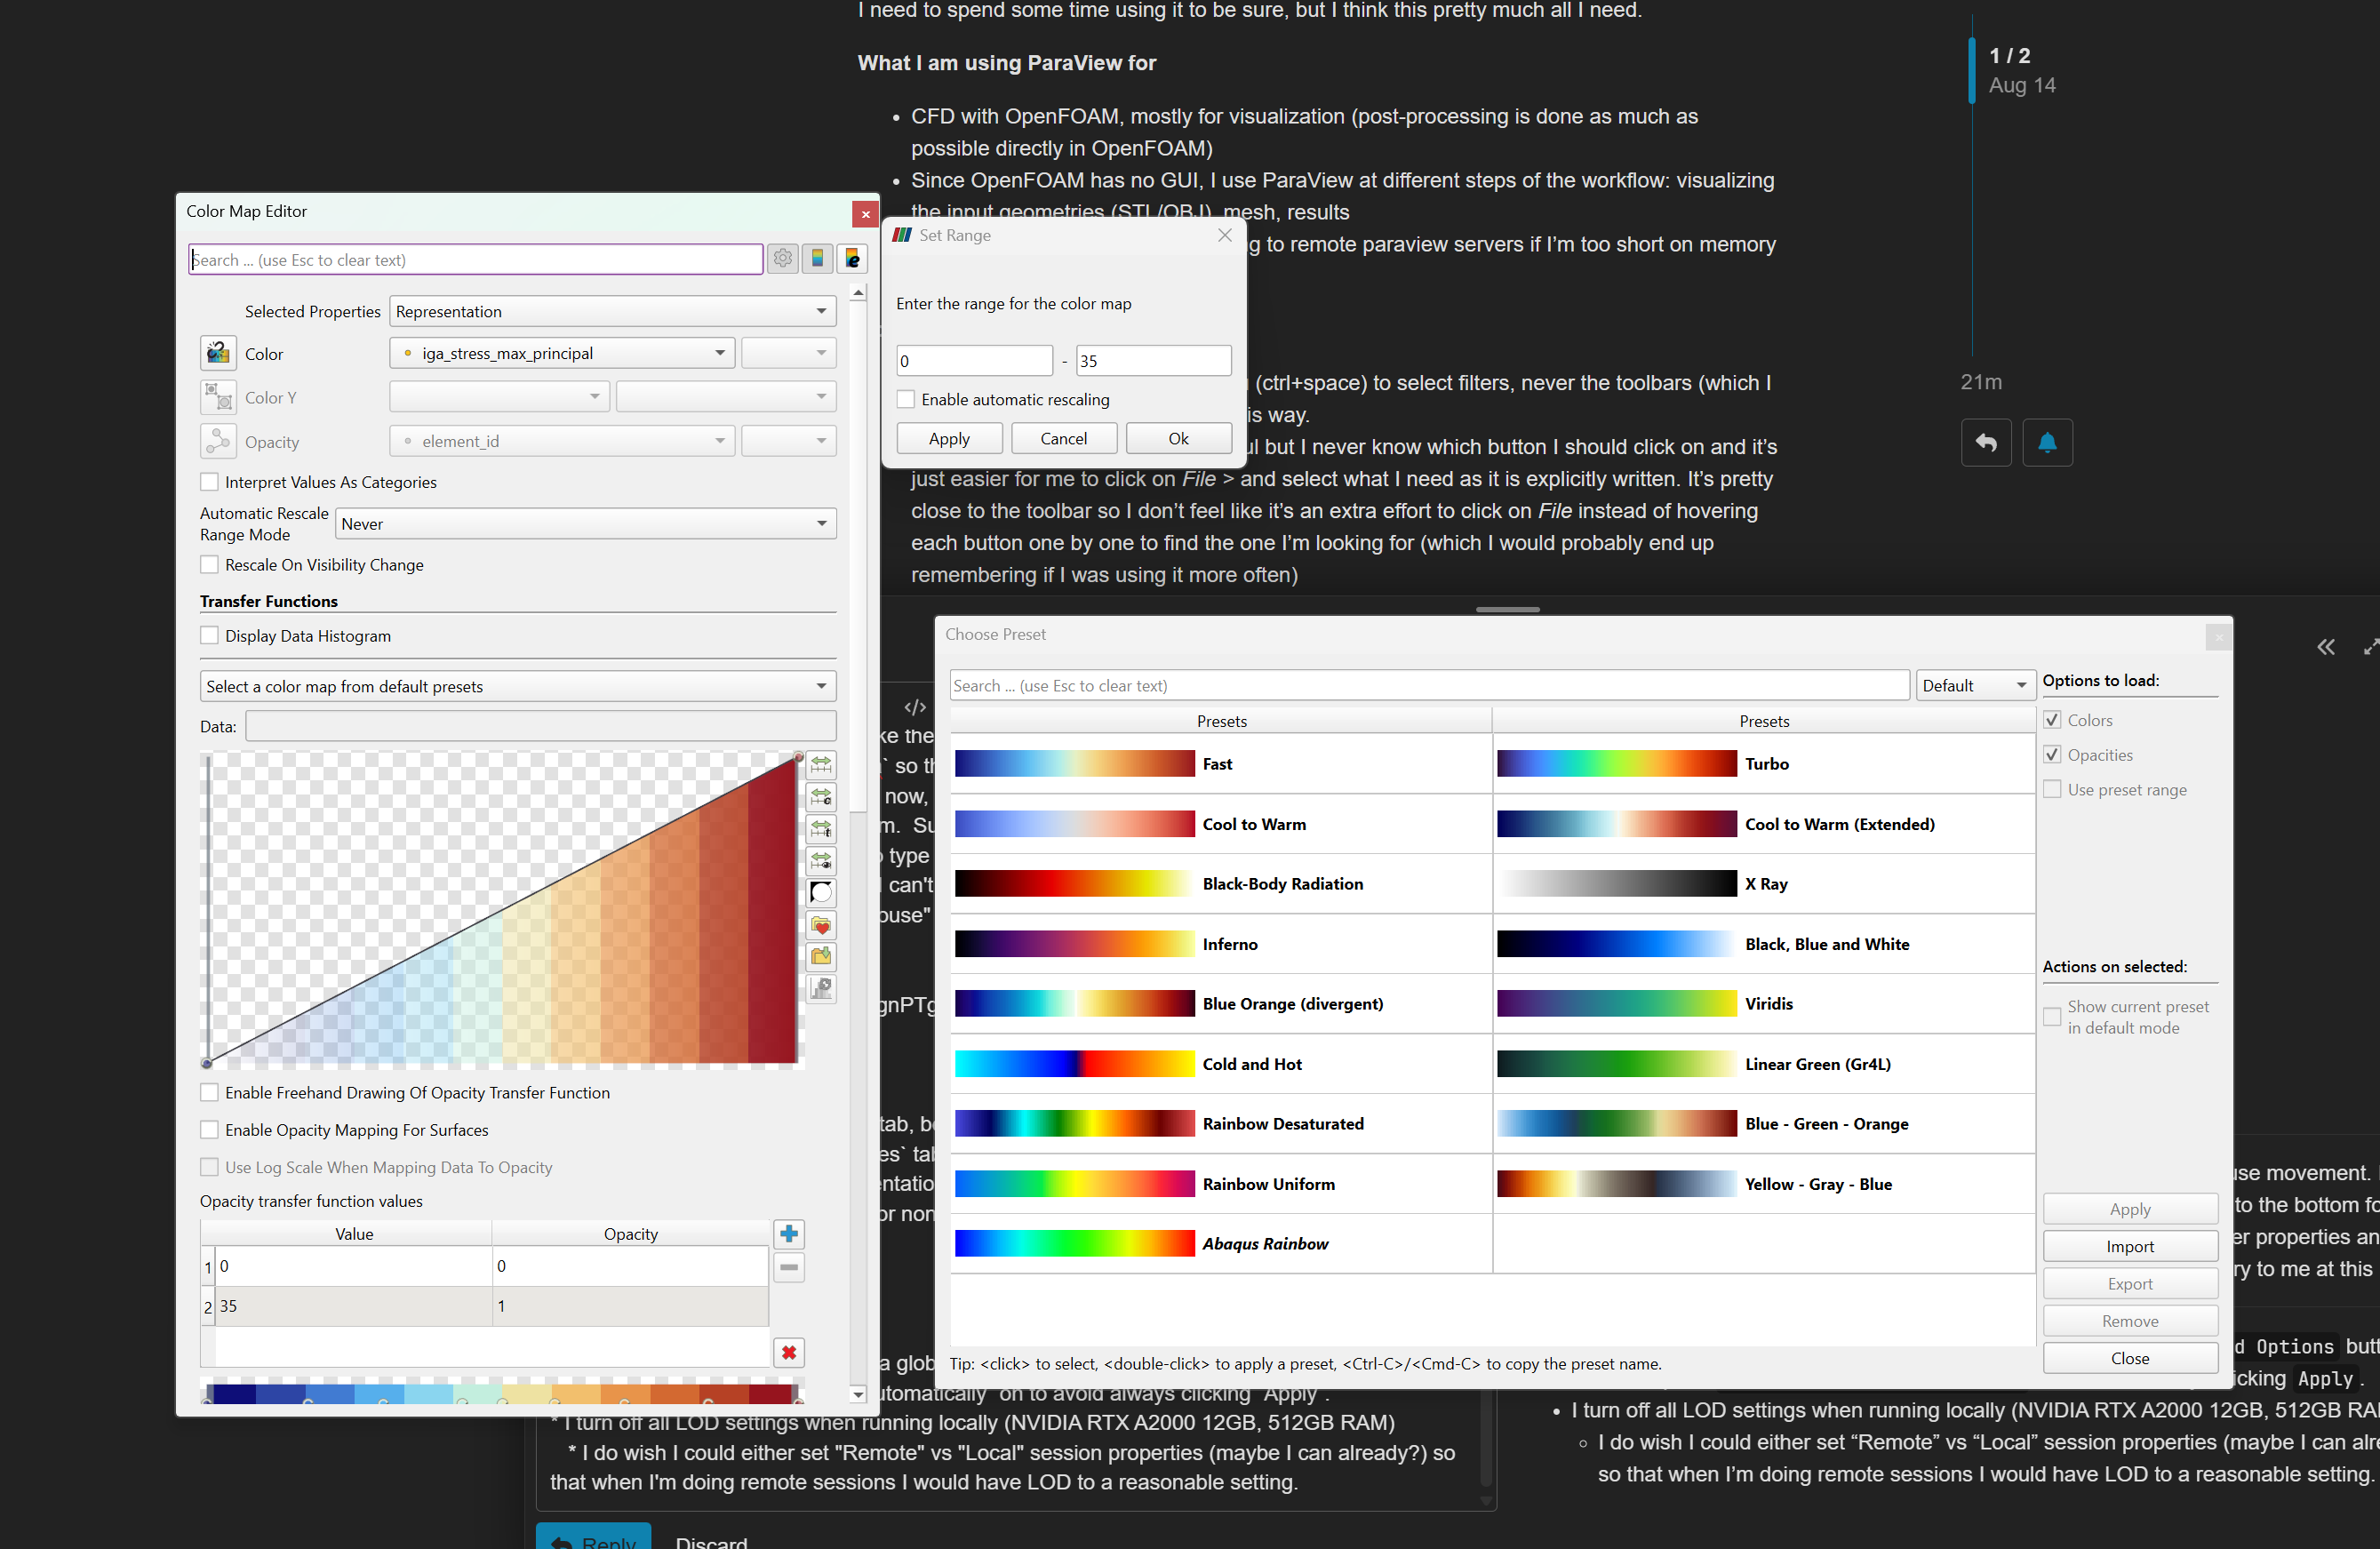
Task: Click the color map range maximum field showing 35
Action: click(x=1153, y=360)
